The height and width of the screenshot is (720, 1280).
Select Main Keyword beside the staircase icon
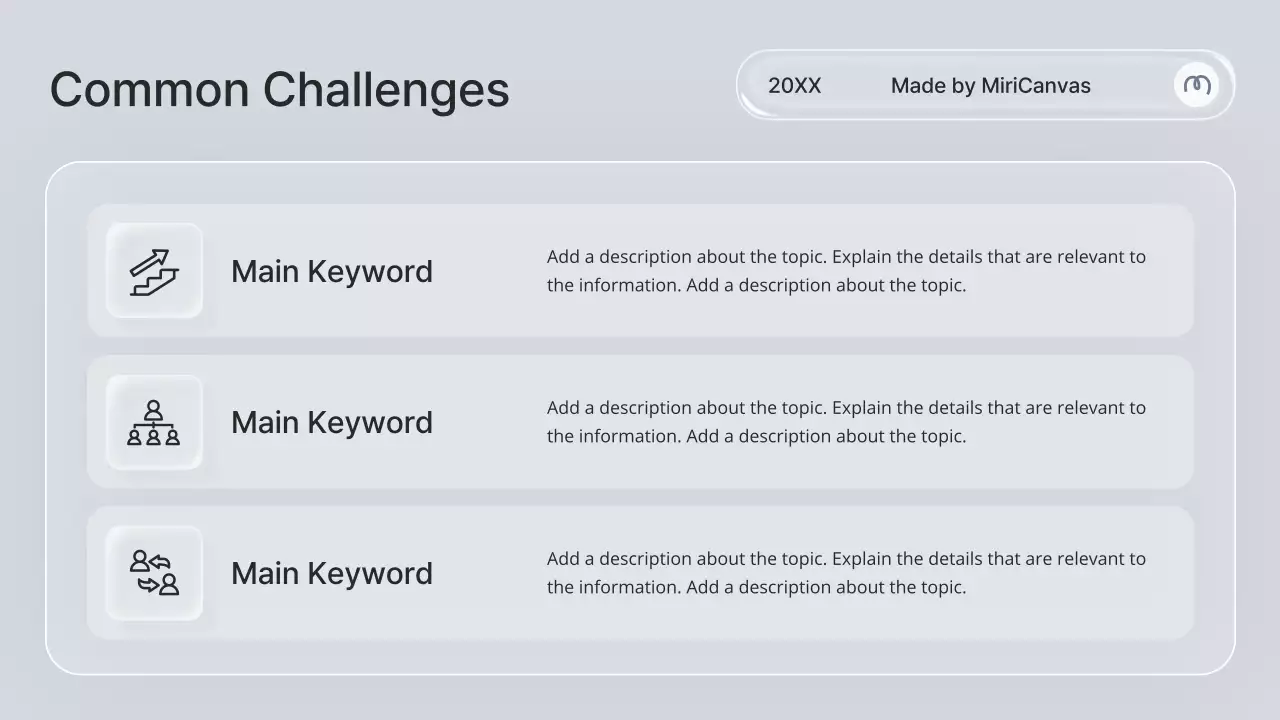331,272
